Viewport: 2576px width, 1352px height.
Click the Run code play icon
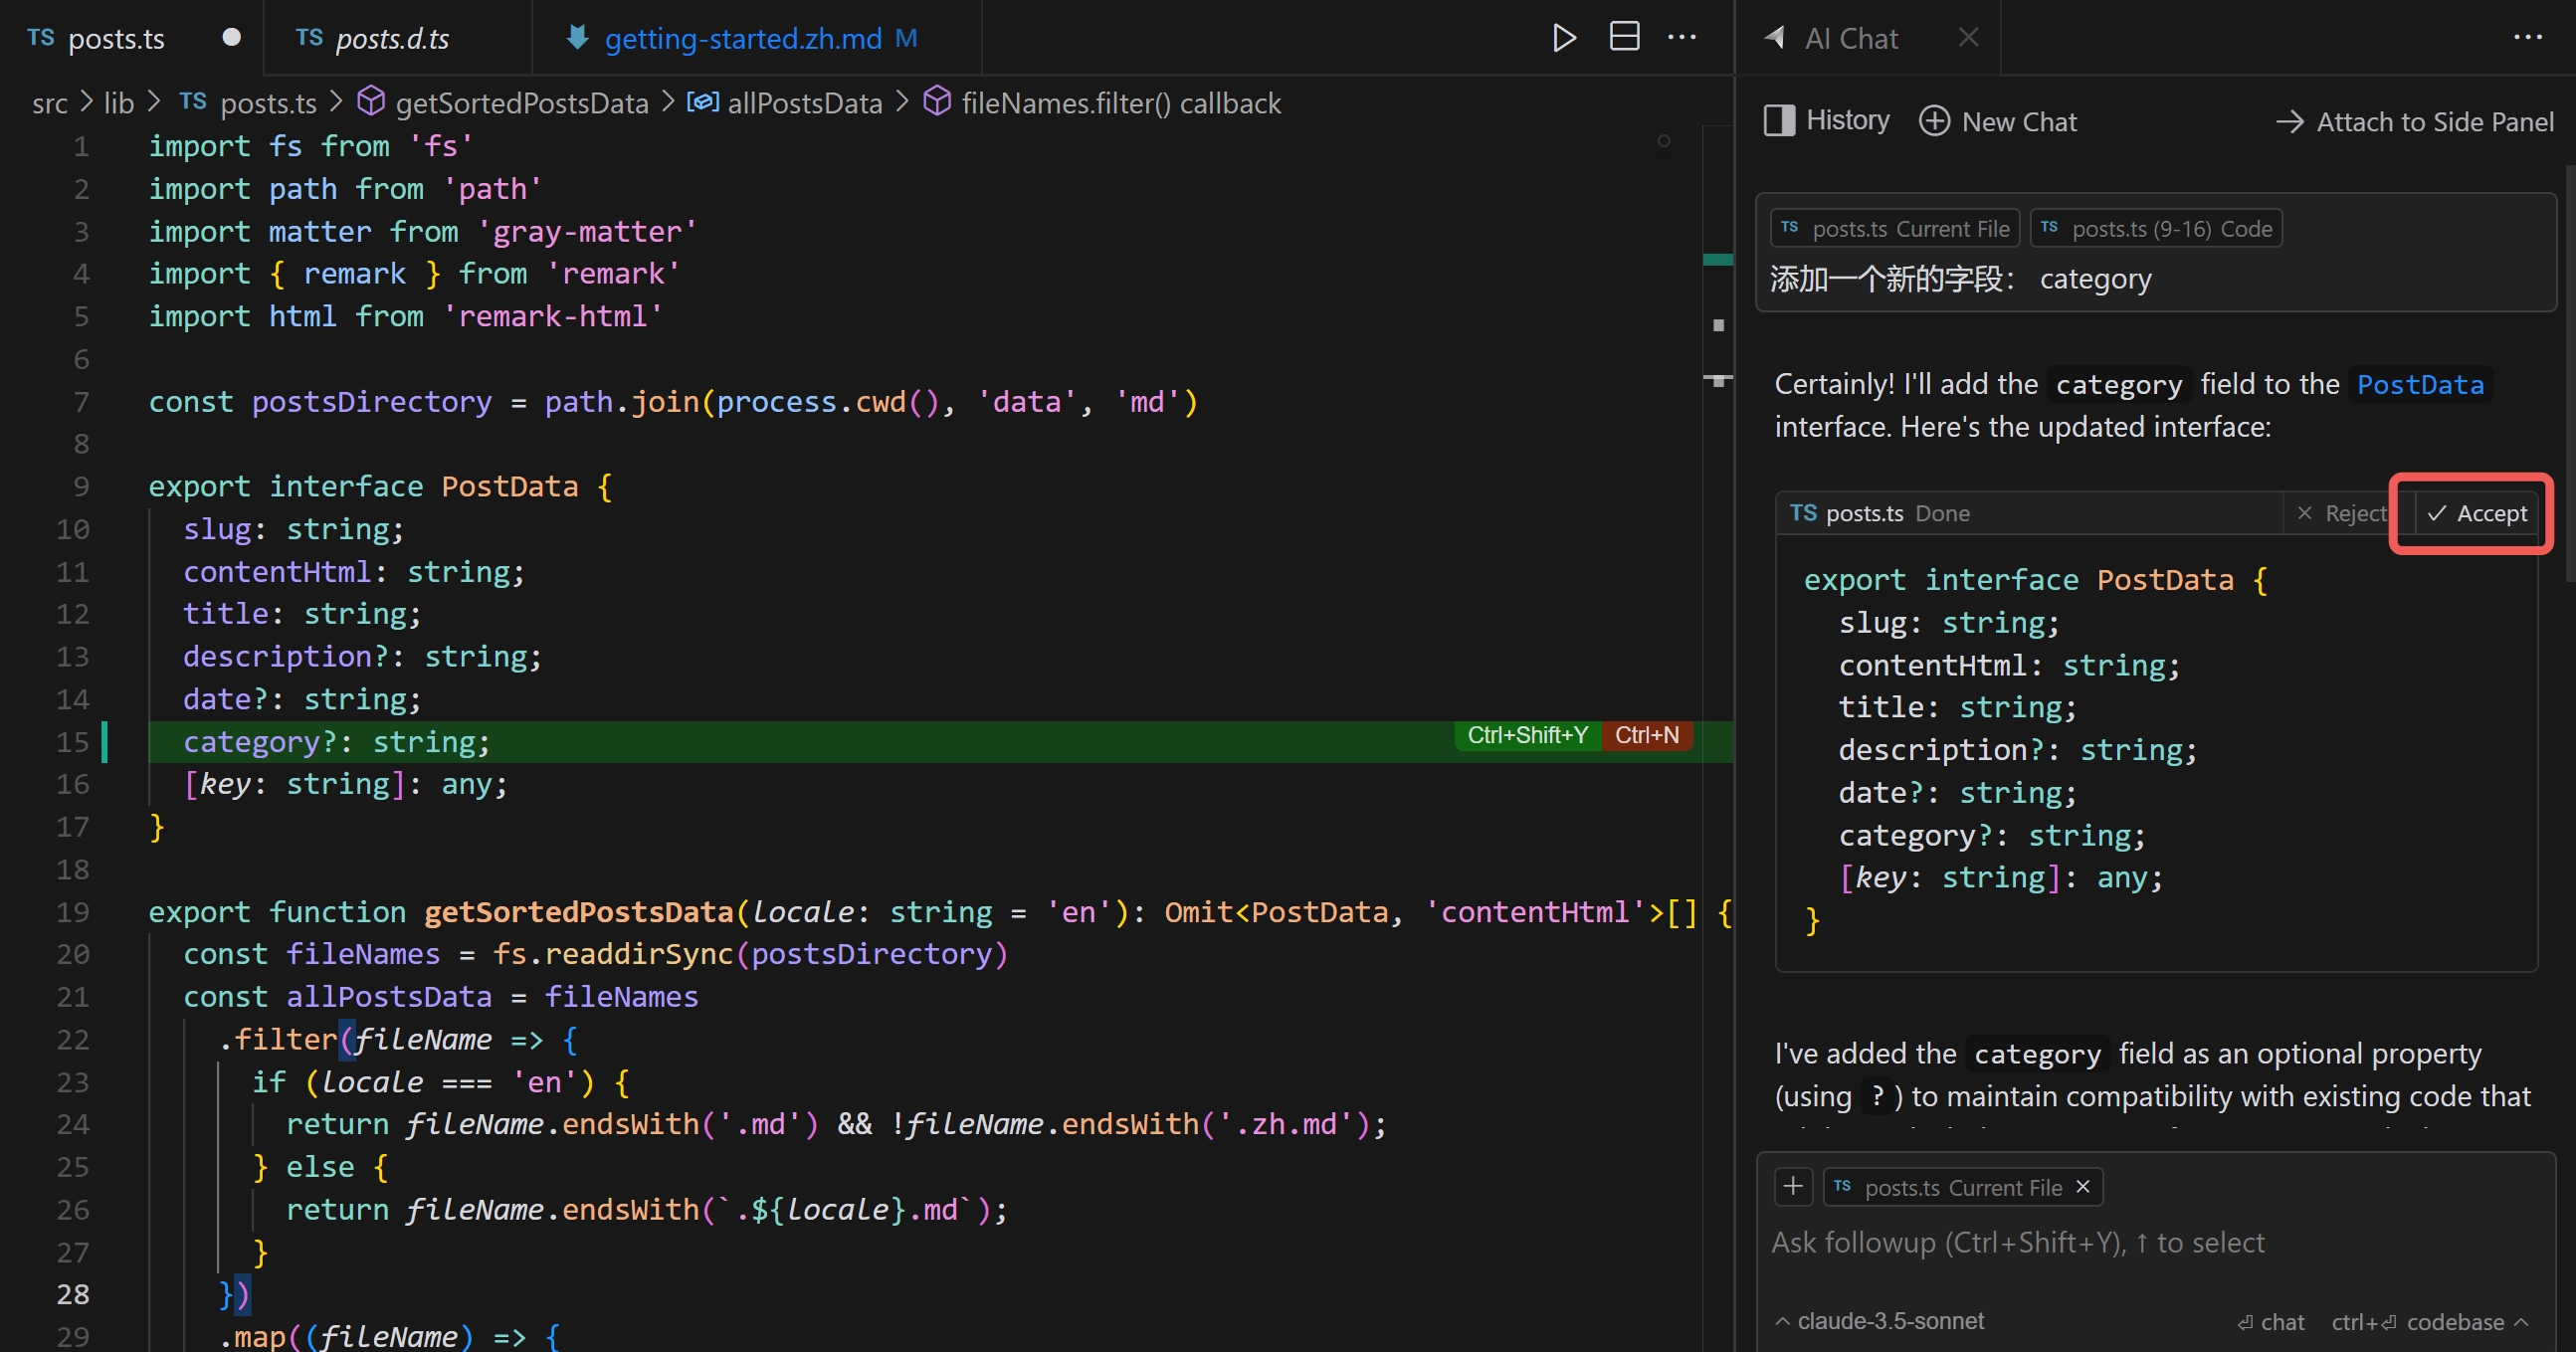(1564, 38)
